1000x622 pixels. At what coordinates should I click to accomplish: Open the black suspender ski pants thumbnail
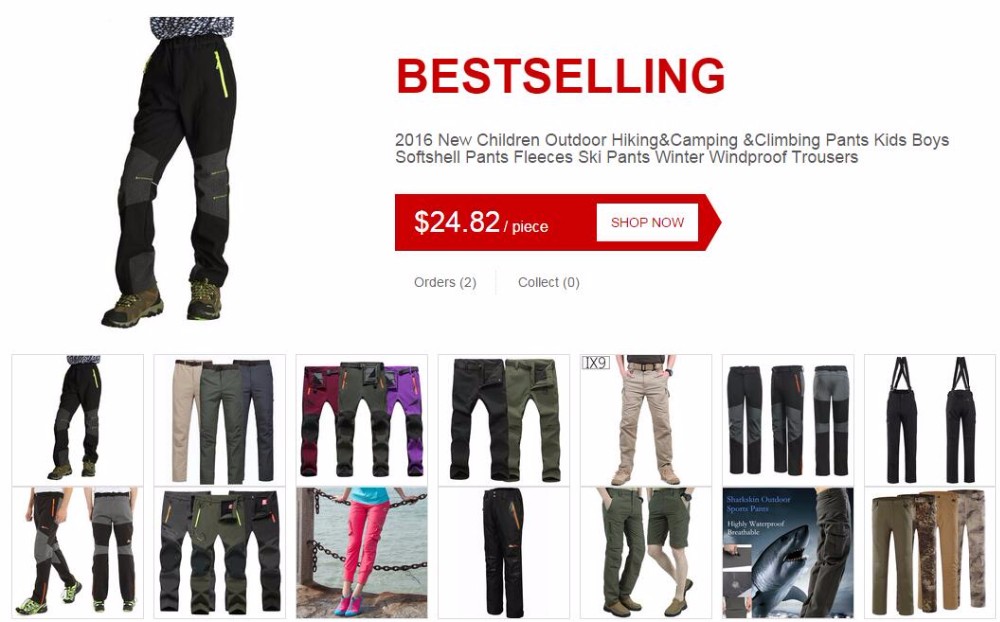pyautogui.click(x=930, y=420)
